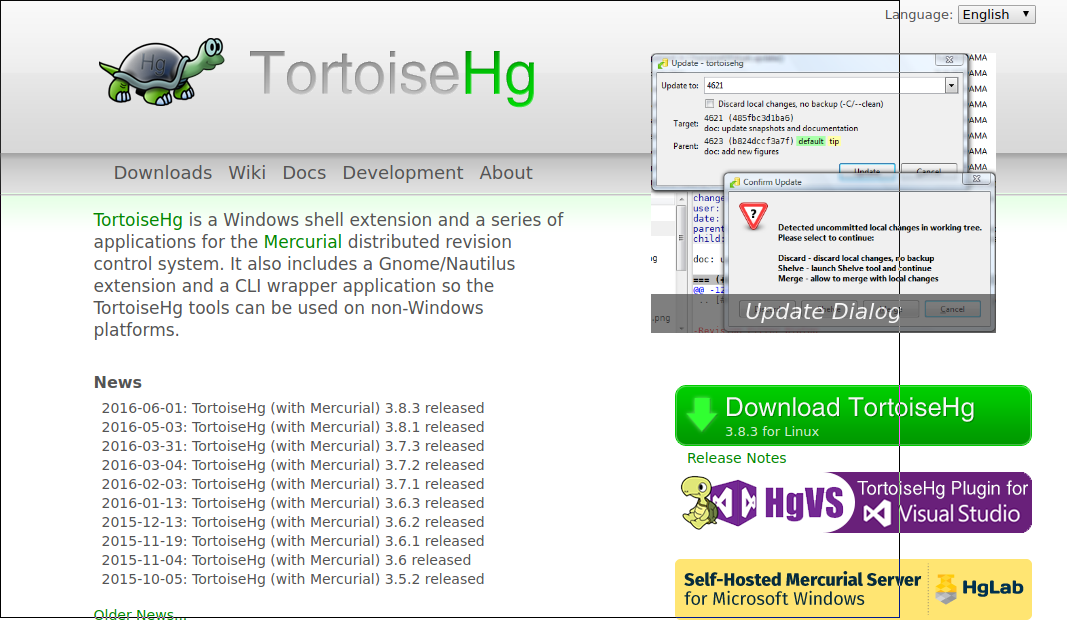
Task: Click news item 3.8.3 released
Action: (293, 408)
